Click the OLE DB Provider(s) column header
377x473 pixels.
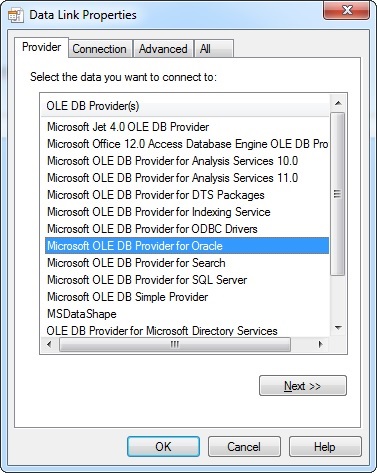(185, 106)
